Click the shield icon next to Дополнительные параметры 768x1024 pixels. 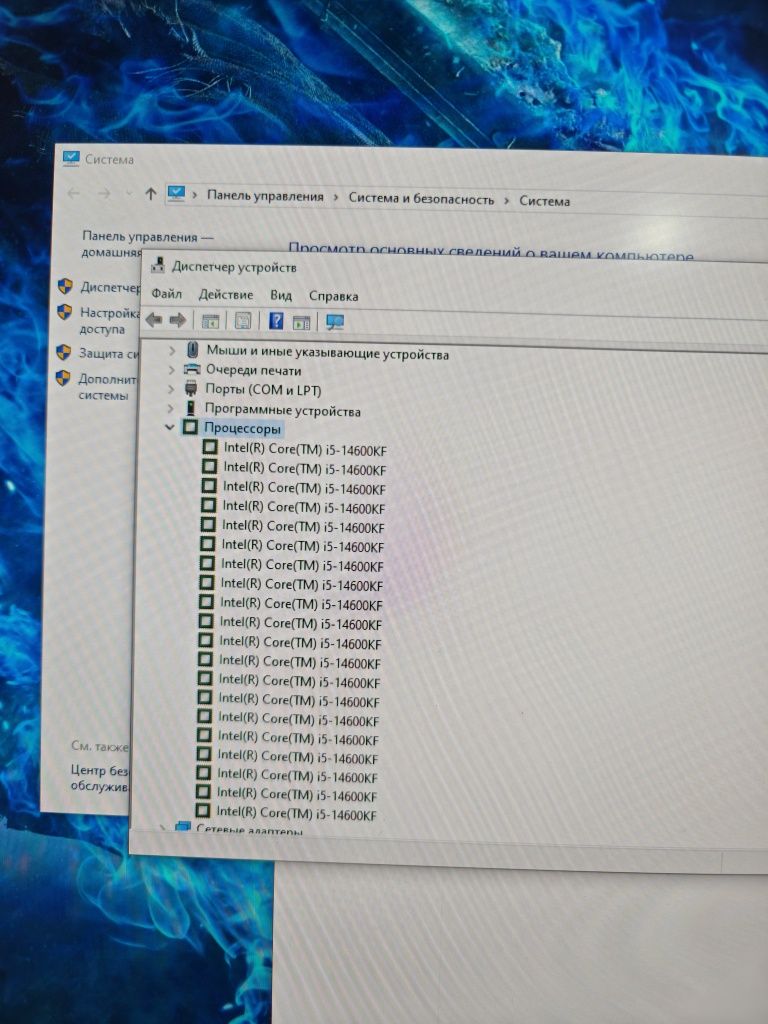click(x=63, y=377)
